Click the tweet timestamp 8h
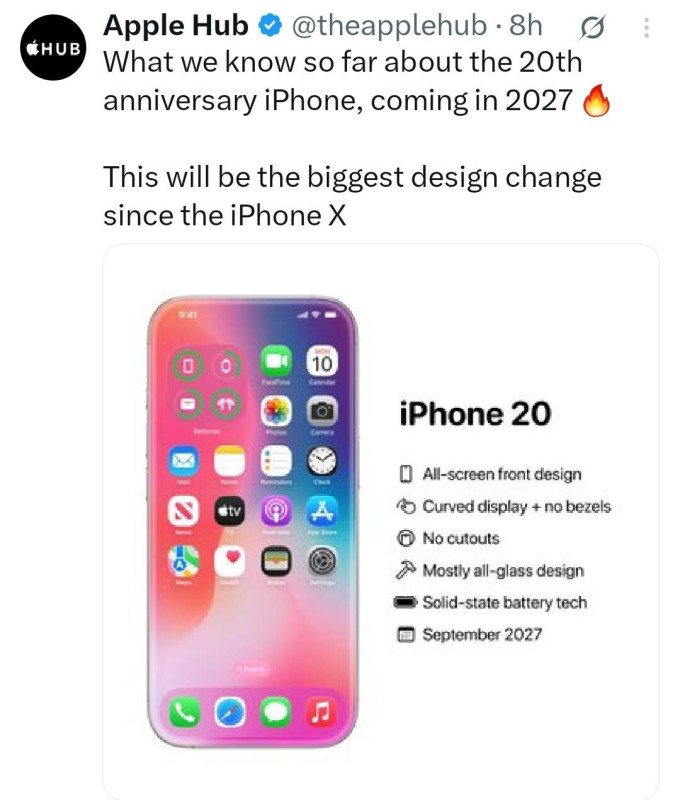The height and width of the screenshot is (800, 680). coord(525,26)
